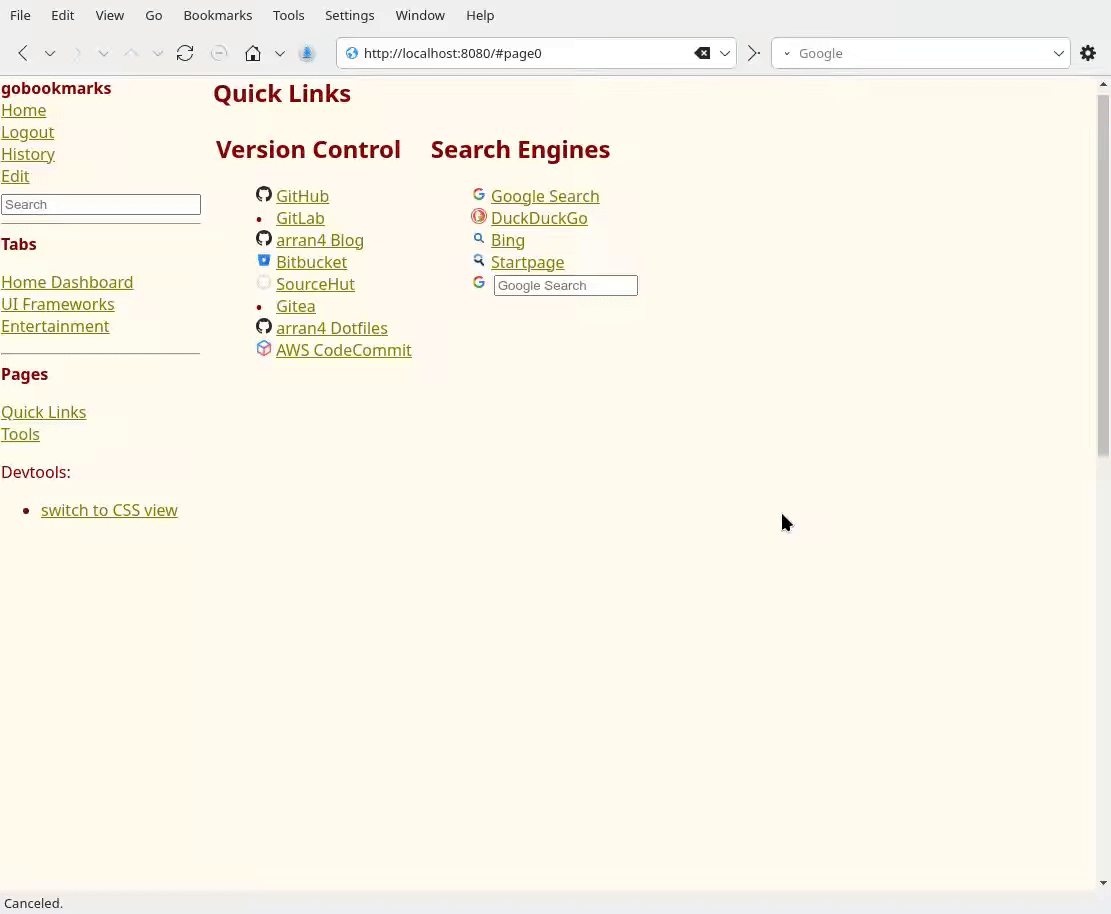1111x914 pixels.
Task: Open the Settings menu
Action: (349, 15)
